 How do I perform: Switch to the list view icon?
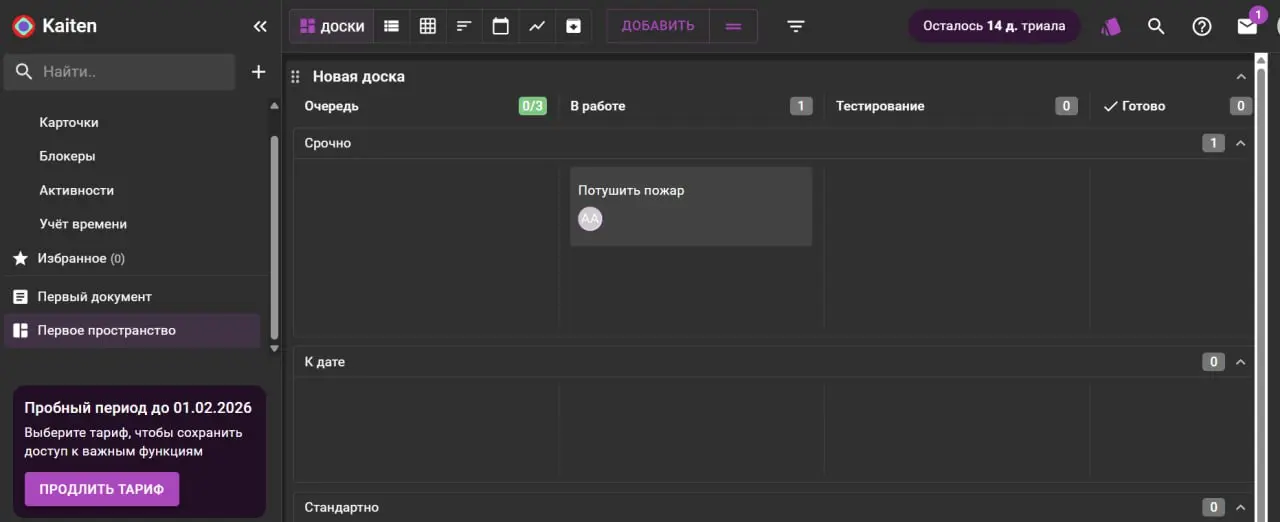[x=392, y=26]
